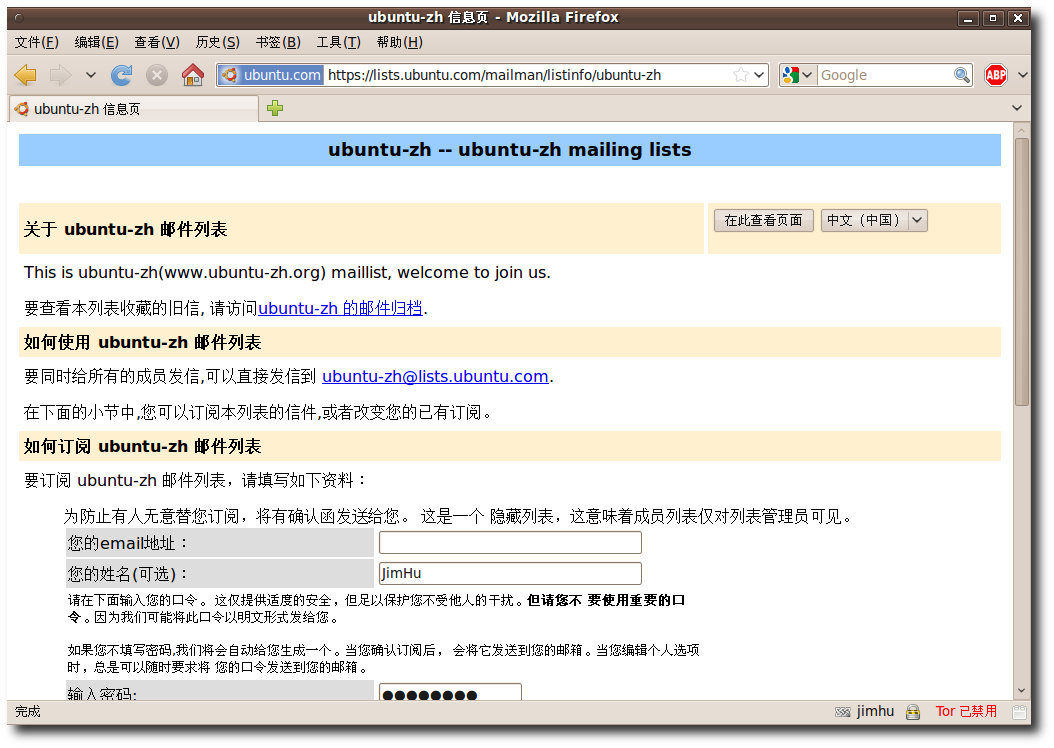1054x748 pixels.
Task: Open a new tab with the plus icon
Action: [275, 108]
